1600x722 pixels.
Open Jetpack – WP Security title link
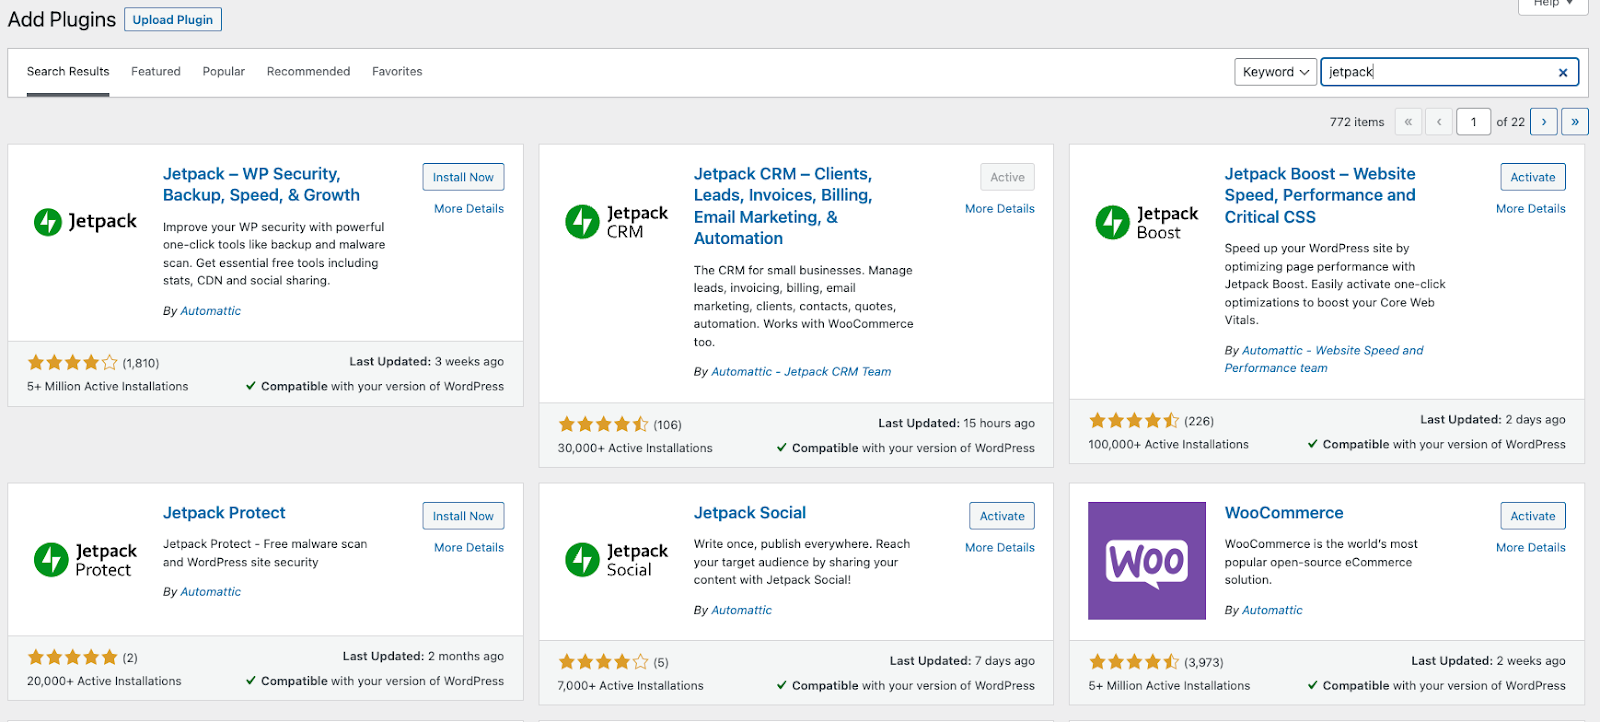pos(261,185)
